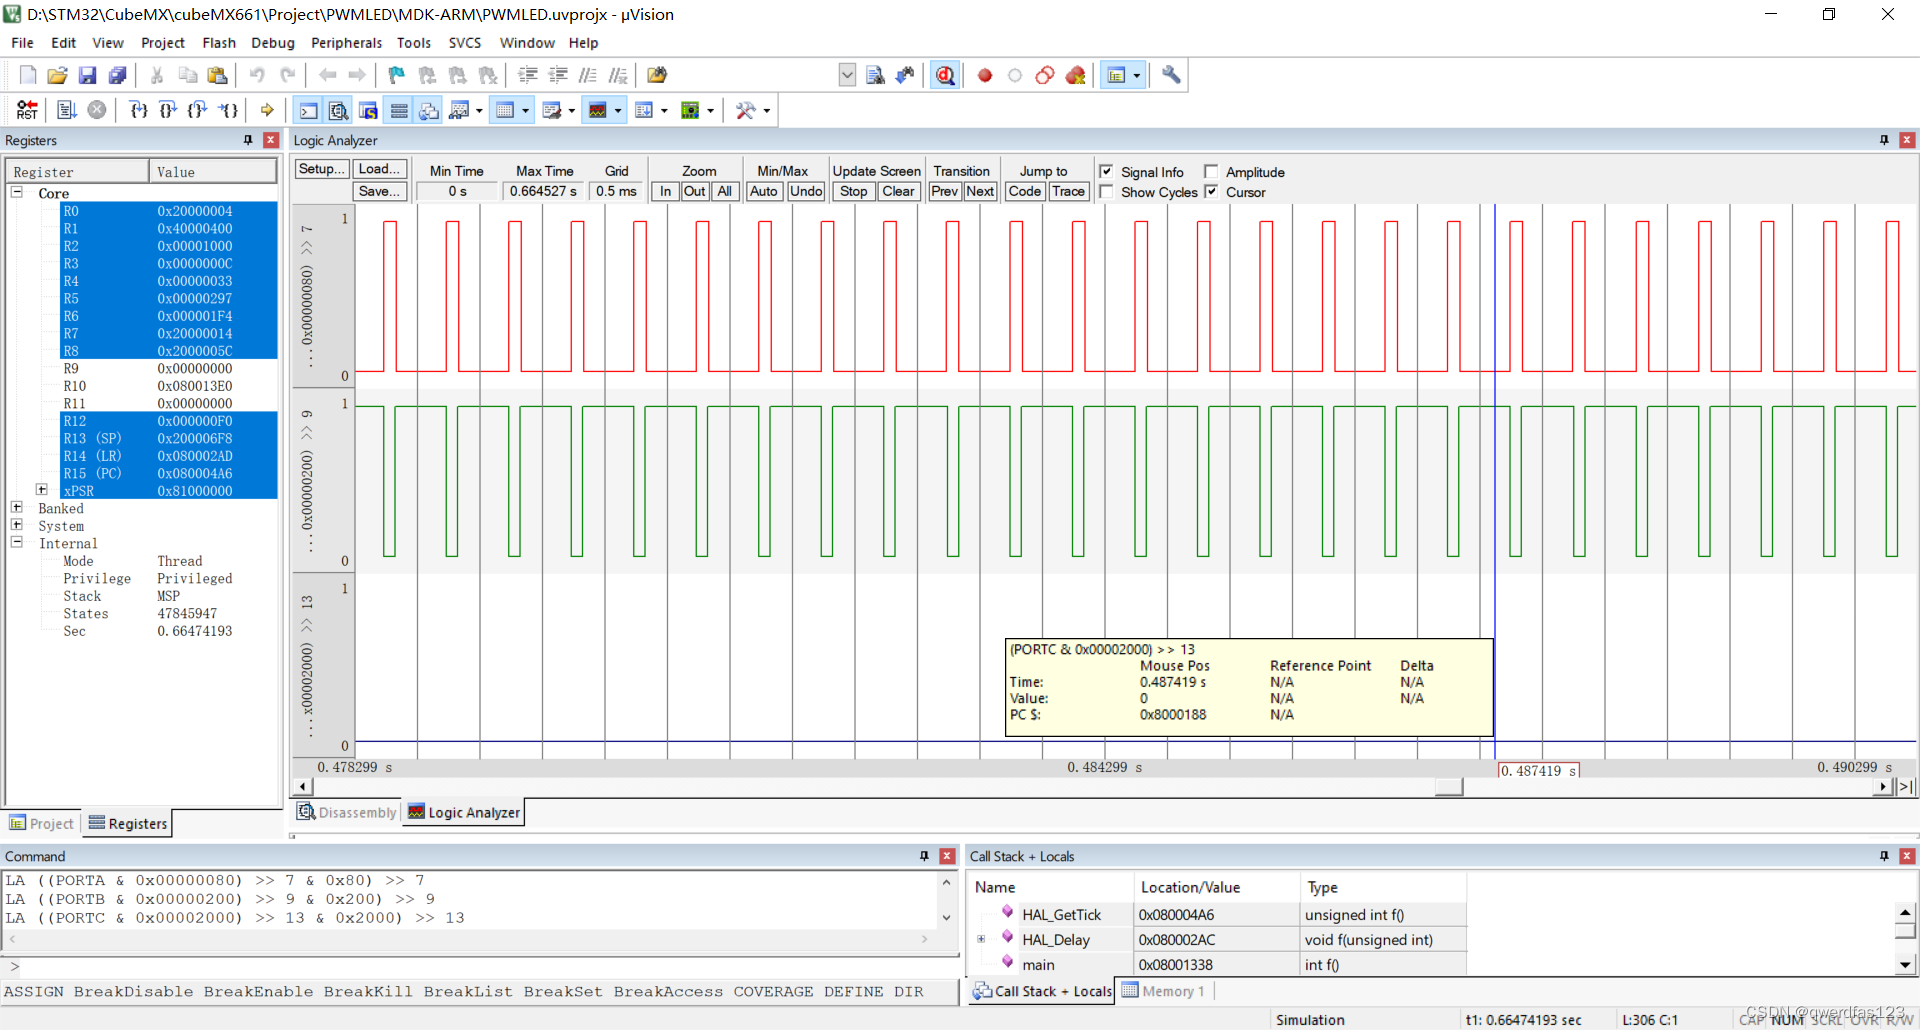This screenshot has width=1920, height=1030.
Task: Expand the xPSR register node
Action: (x=42, y=490)
